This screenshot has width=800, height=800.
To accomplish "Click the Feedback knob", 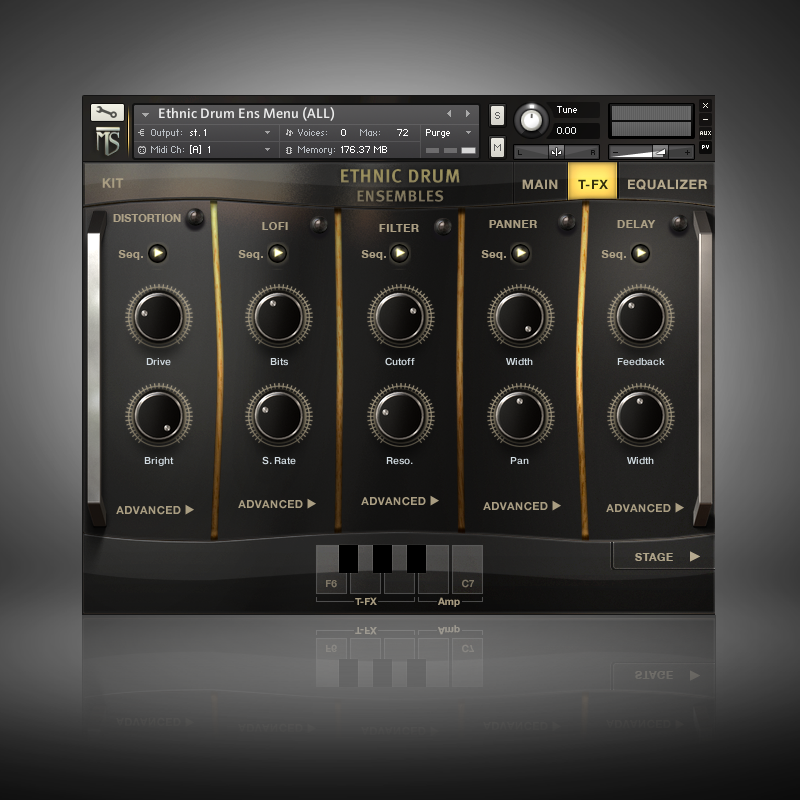I will (641, 317).
